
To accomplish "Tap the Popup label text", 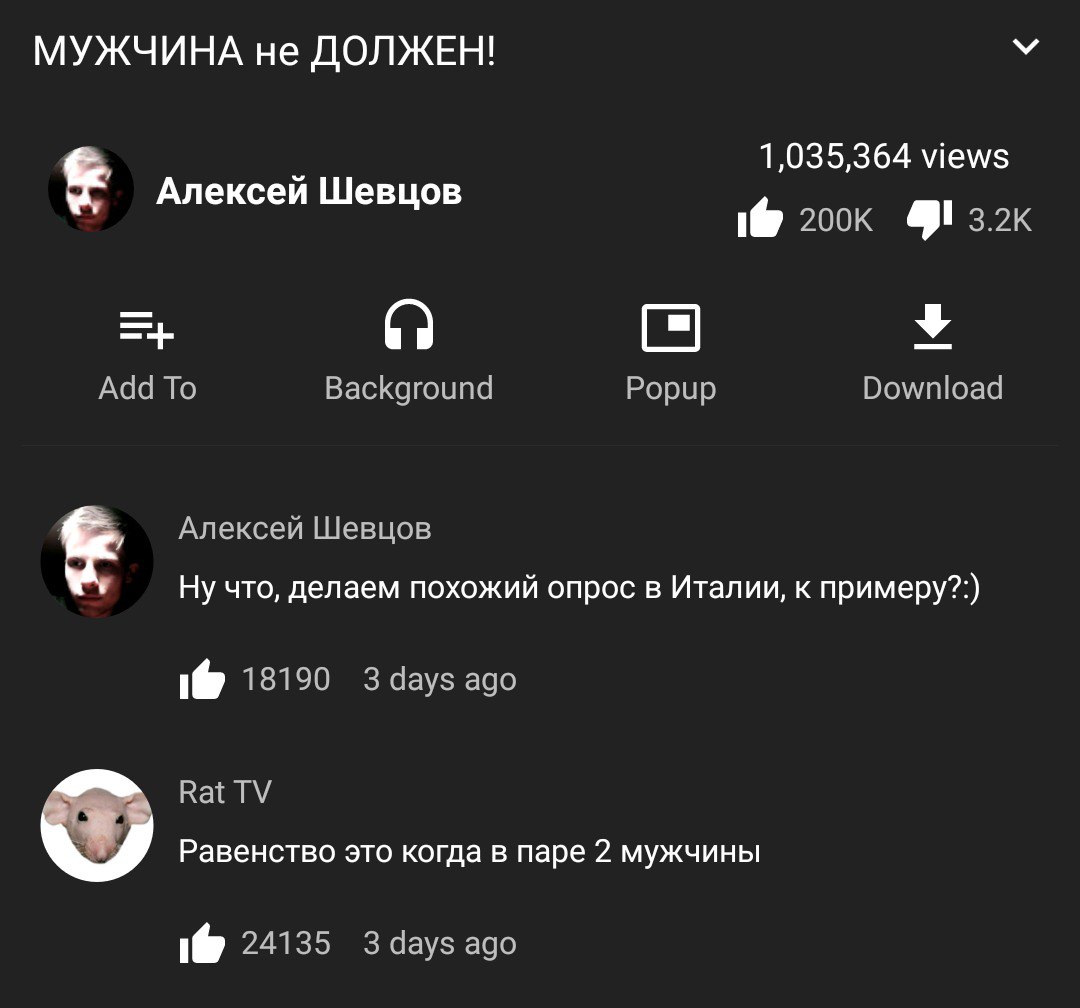I will click(x=671, y=389).
